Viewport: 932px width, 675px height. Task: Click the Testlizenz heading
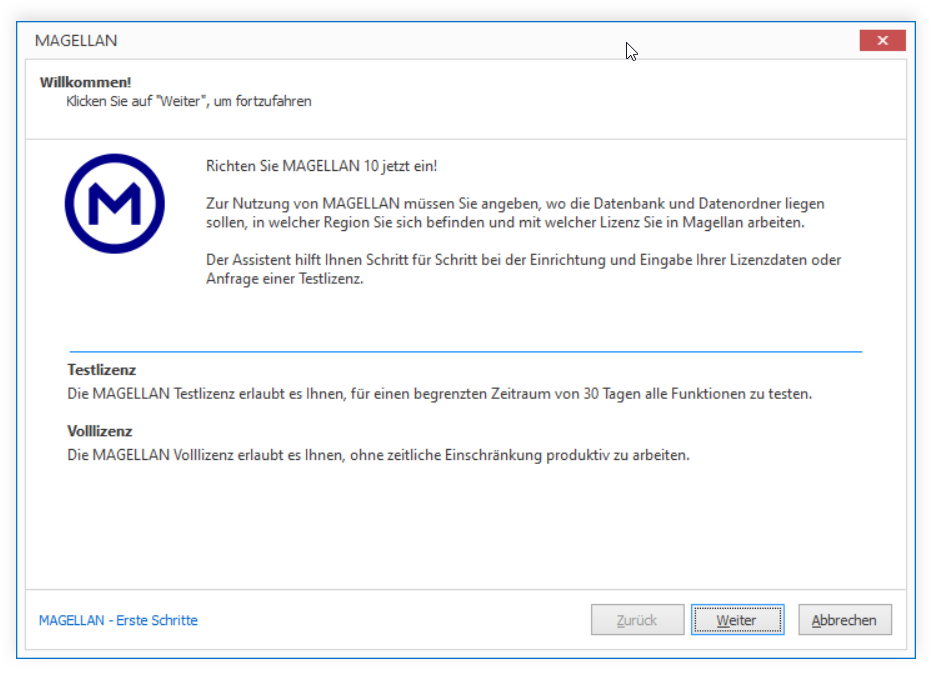(x=102, y=370)
